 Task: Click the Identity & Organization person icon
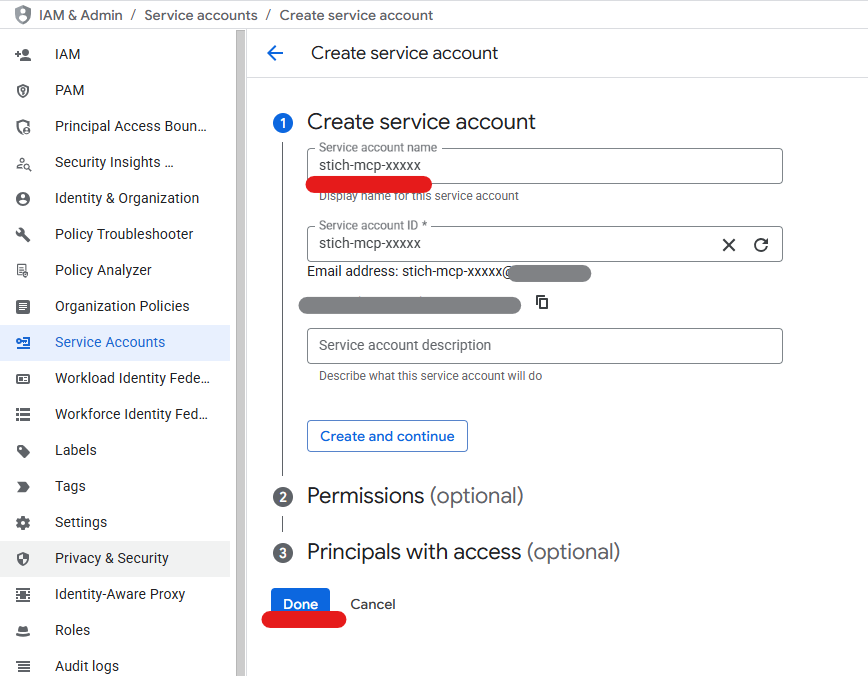click(23, 199)
